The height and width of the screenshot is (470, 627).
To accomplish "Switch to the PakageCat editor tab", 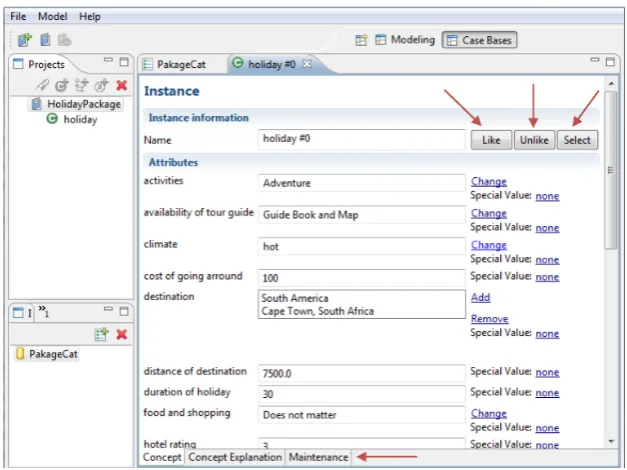I will coord(175,64).
